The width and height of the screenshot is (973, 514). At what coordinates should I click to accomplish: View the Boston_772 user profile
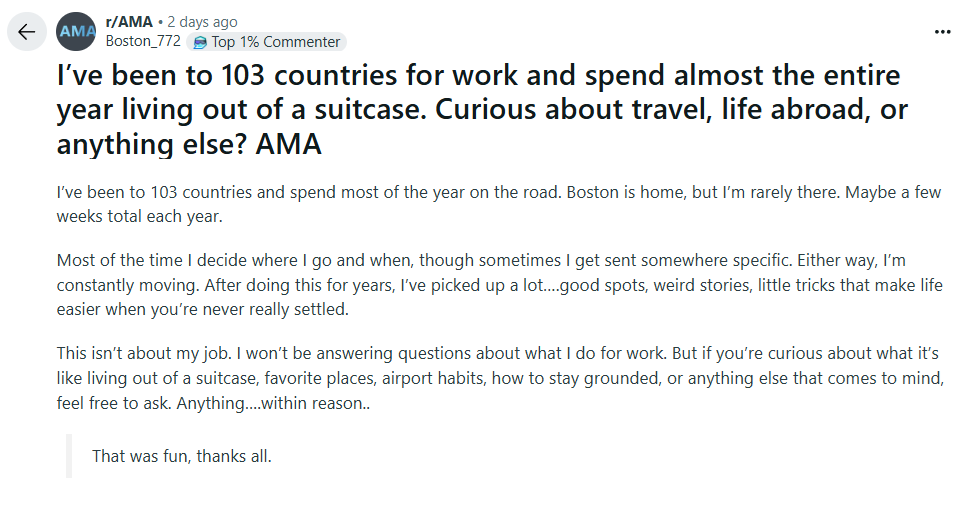pyautogui.click(x=143, y=41)
